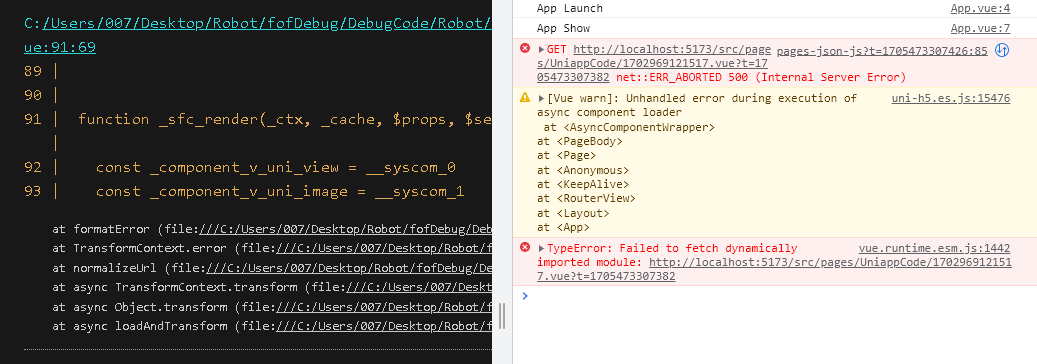Click the console input prompt line
Screen dimensions: 1037x364
click(x=774, y=296)
